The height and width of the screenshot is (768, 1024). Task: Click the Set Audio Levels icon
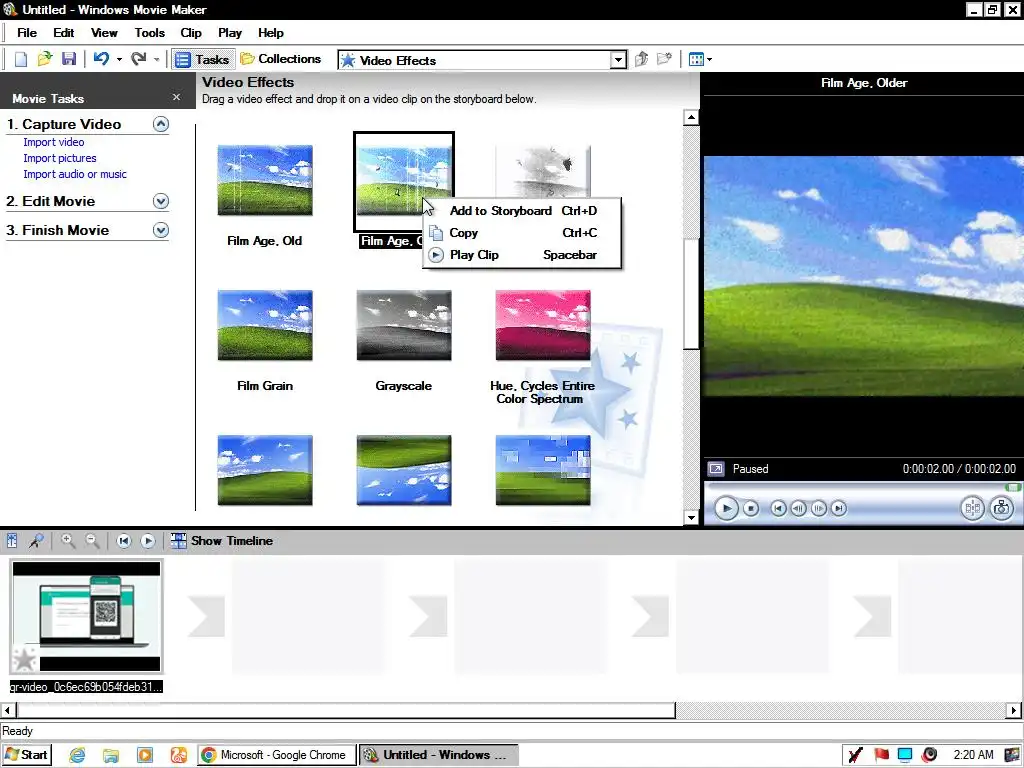(x=12, y=541)
